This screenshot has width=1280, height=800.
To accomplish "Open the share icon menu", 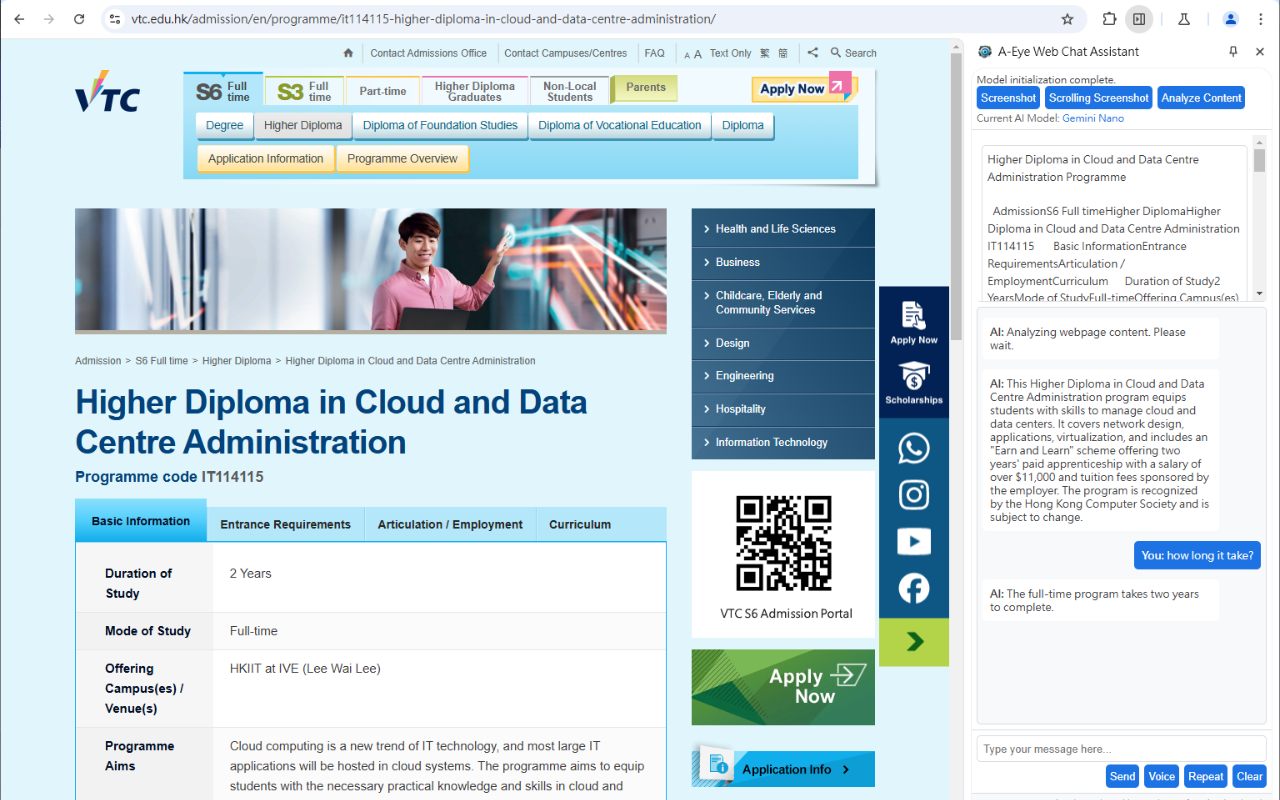I will [812, 53].
